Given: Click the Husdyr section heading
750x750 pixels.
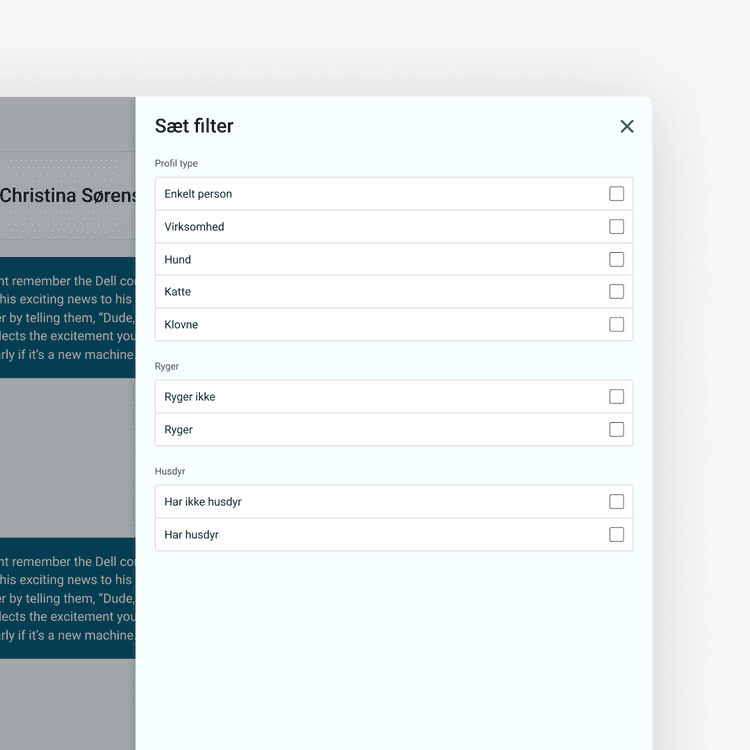Looking at the screenshot, I should (x=170, y=472).
